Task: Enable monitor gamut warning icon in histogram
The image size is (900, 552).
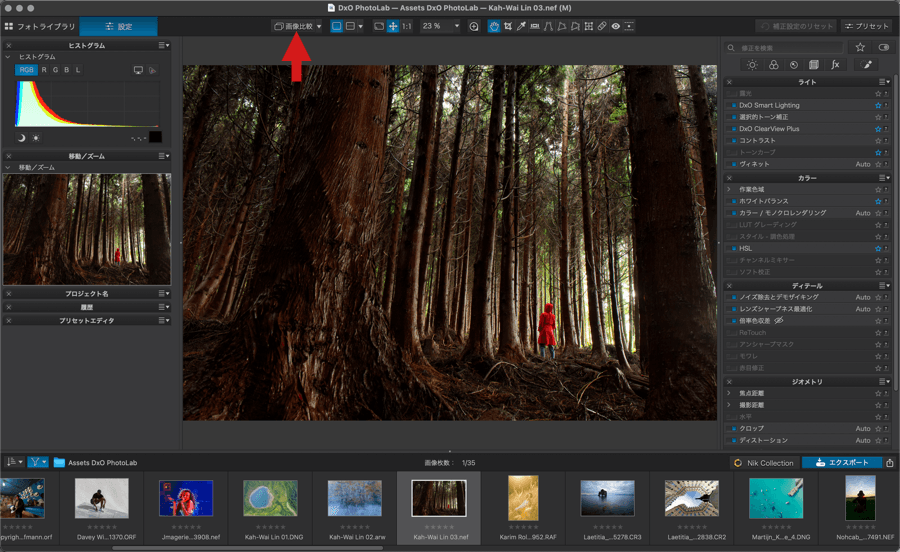Action: 138,70
